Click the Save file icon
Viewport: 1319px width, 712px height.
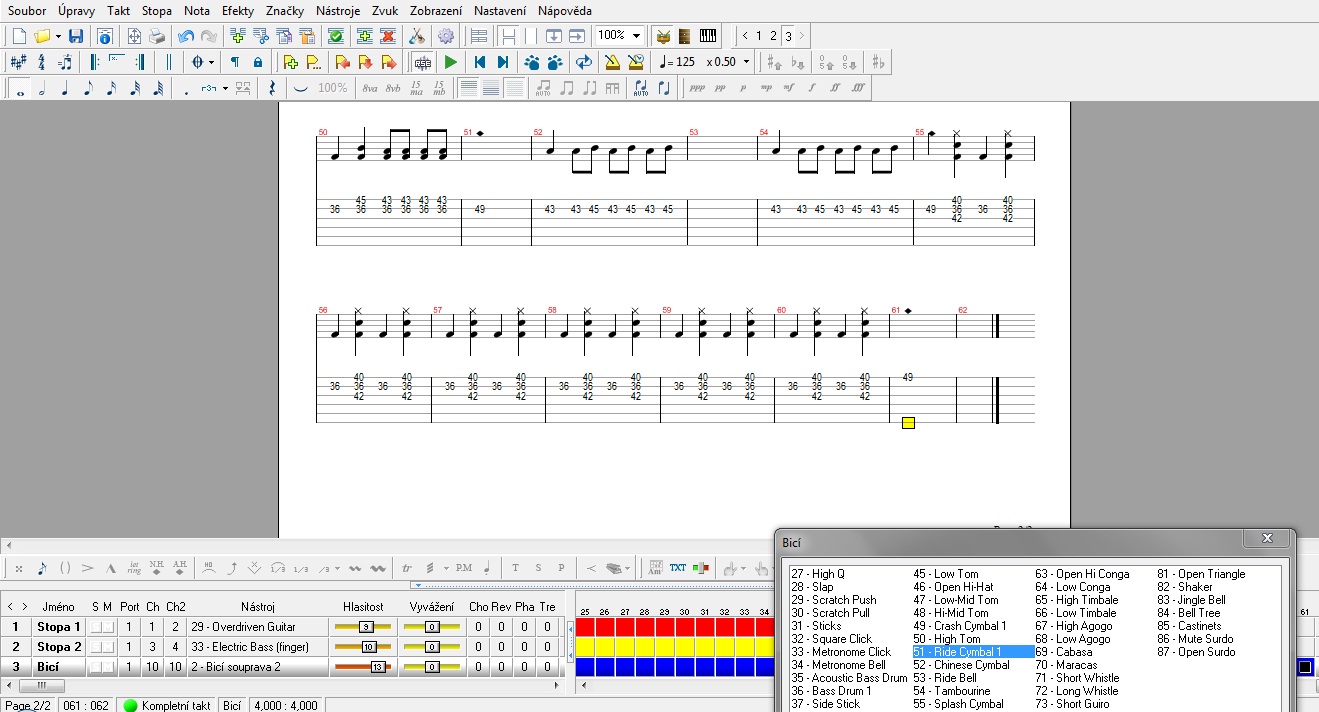pyautogui.click(x=76, y=36)
